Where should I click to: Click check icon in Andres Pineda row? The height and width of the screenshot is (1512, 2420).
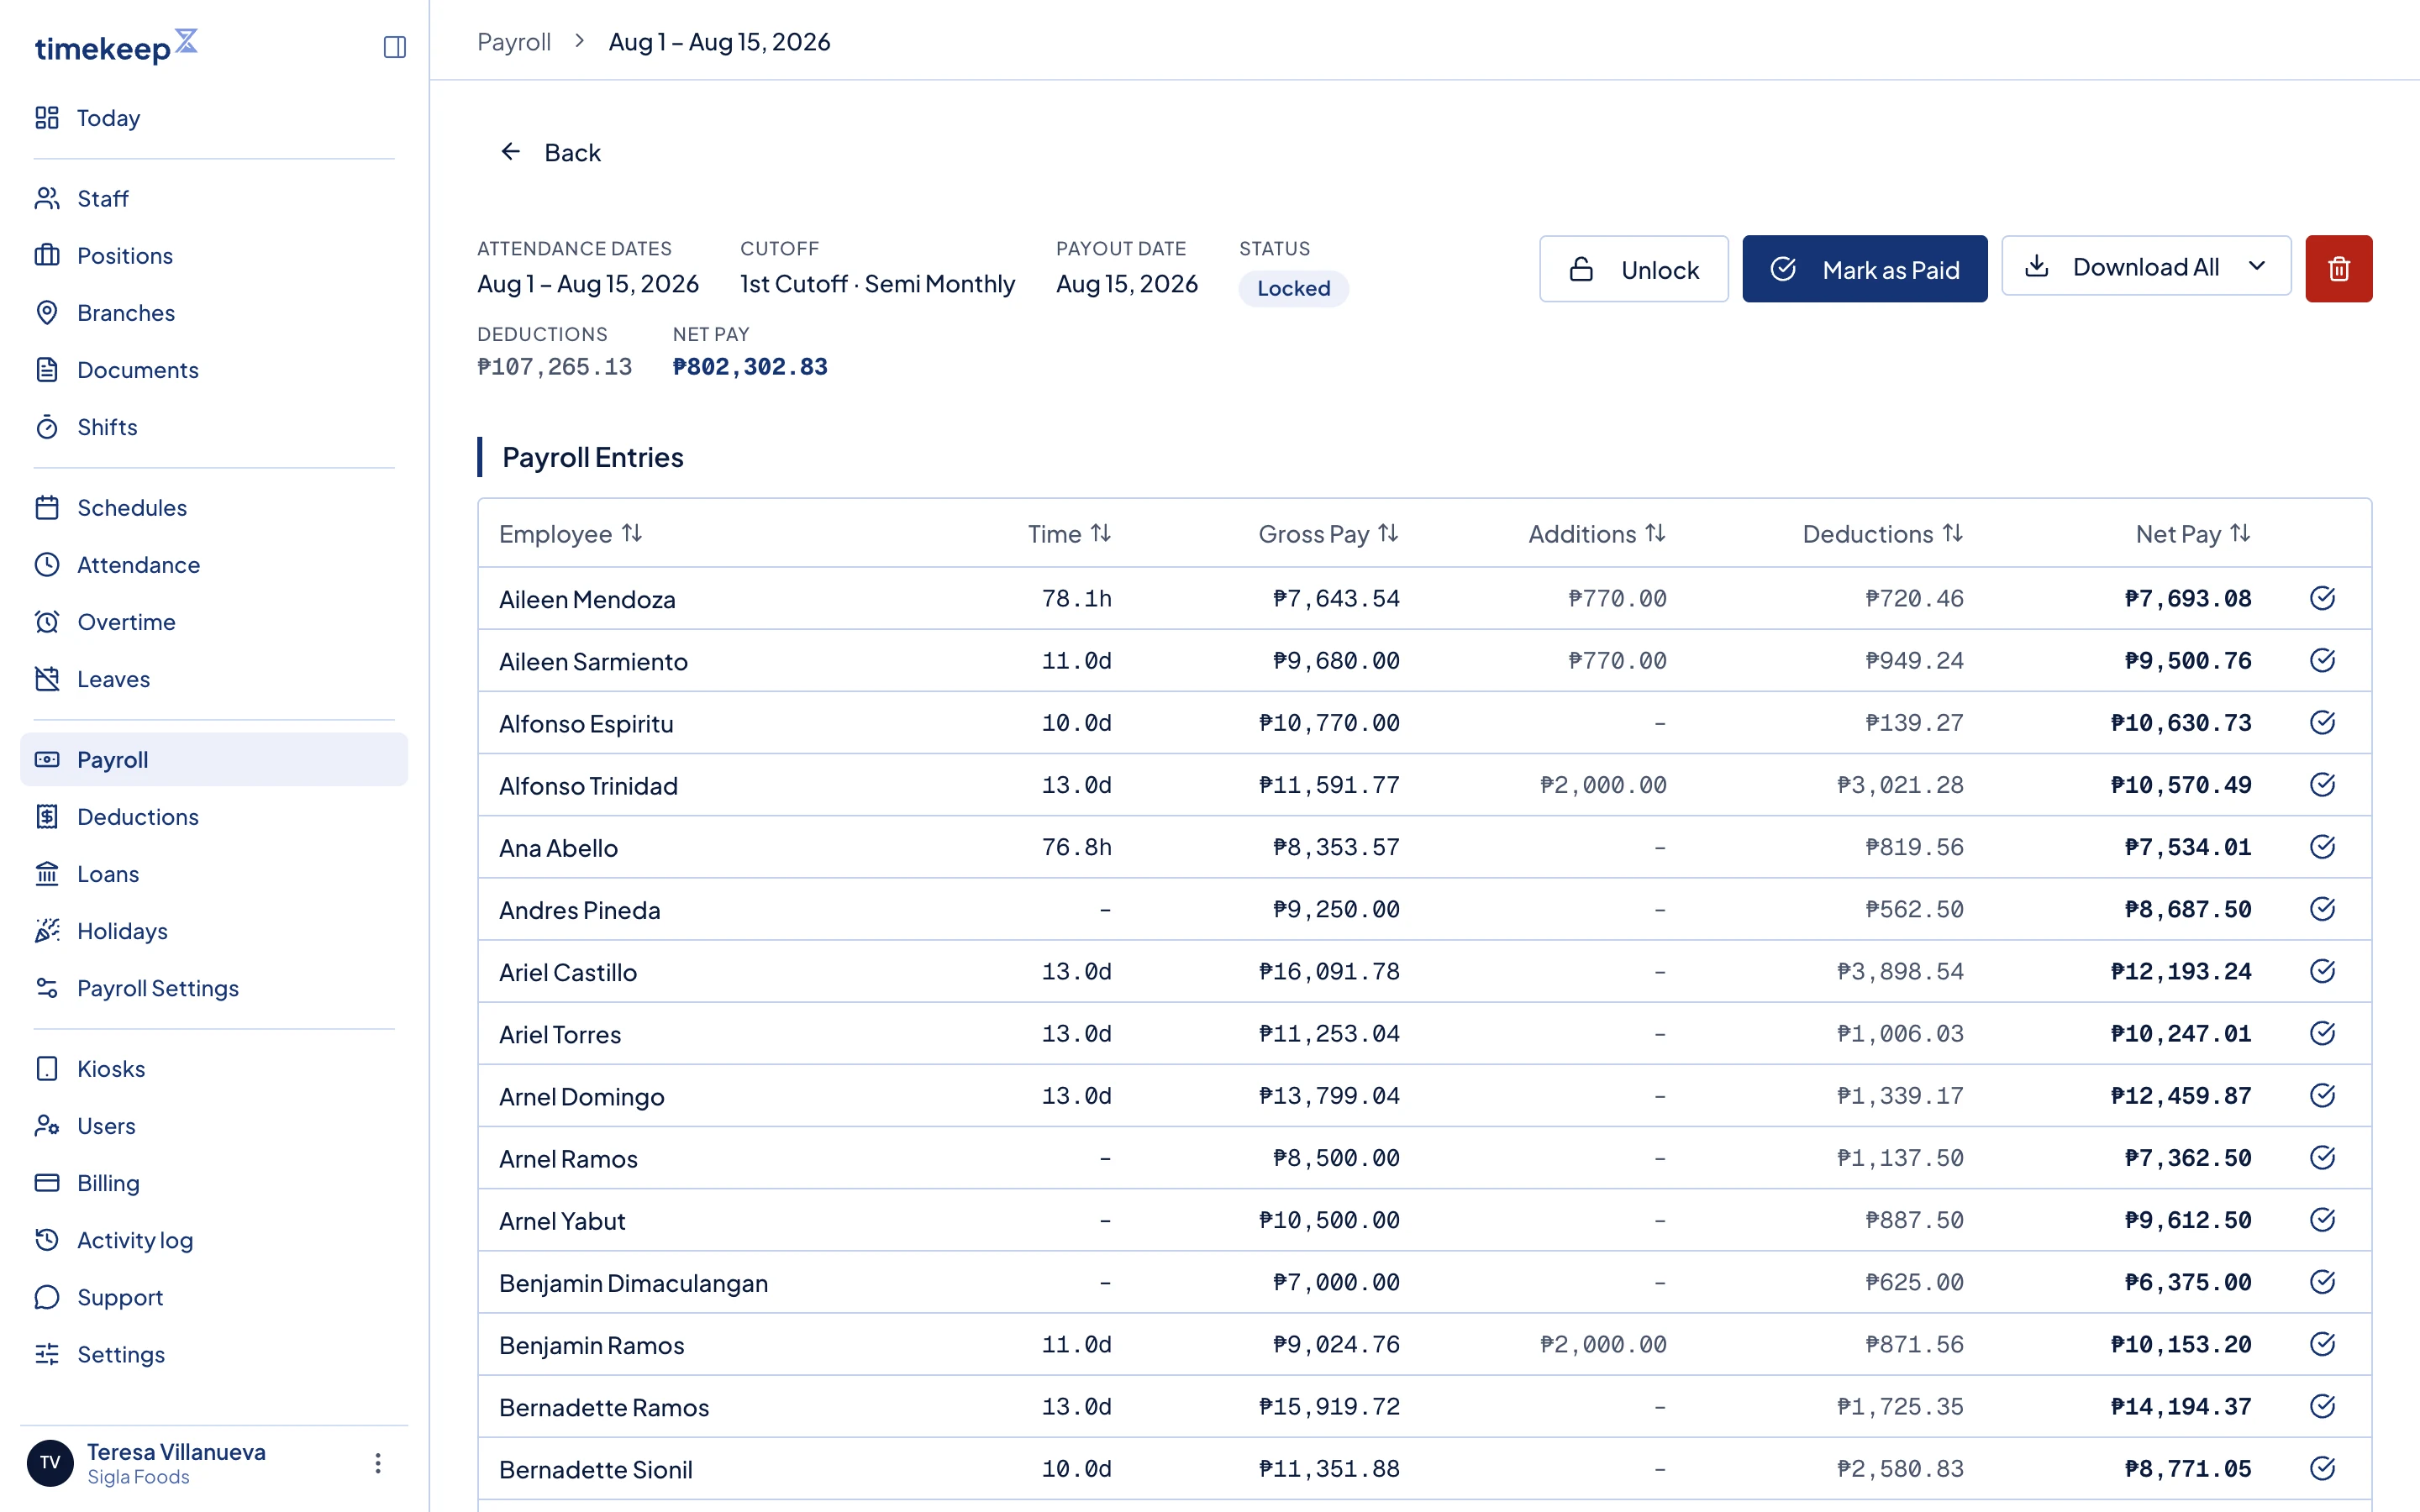[2322, 909]
